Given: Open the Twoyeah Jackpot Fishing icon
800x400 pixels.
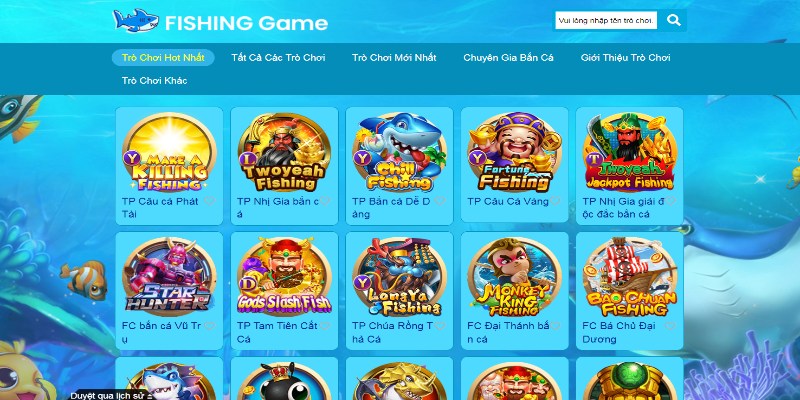Looking at the screenshot, I should click(630, 153).
